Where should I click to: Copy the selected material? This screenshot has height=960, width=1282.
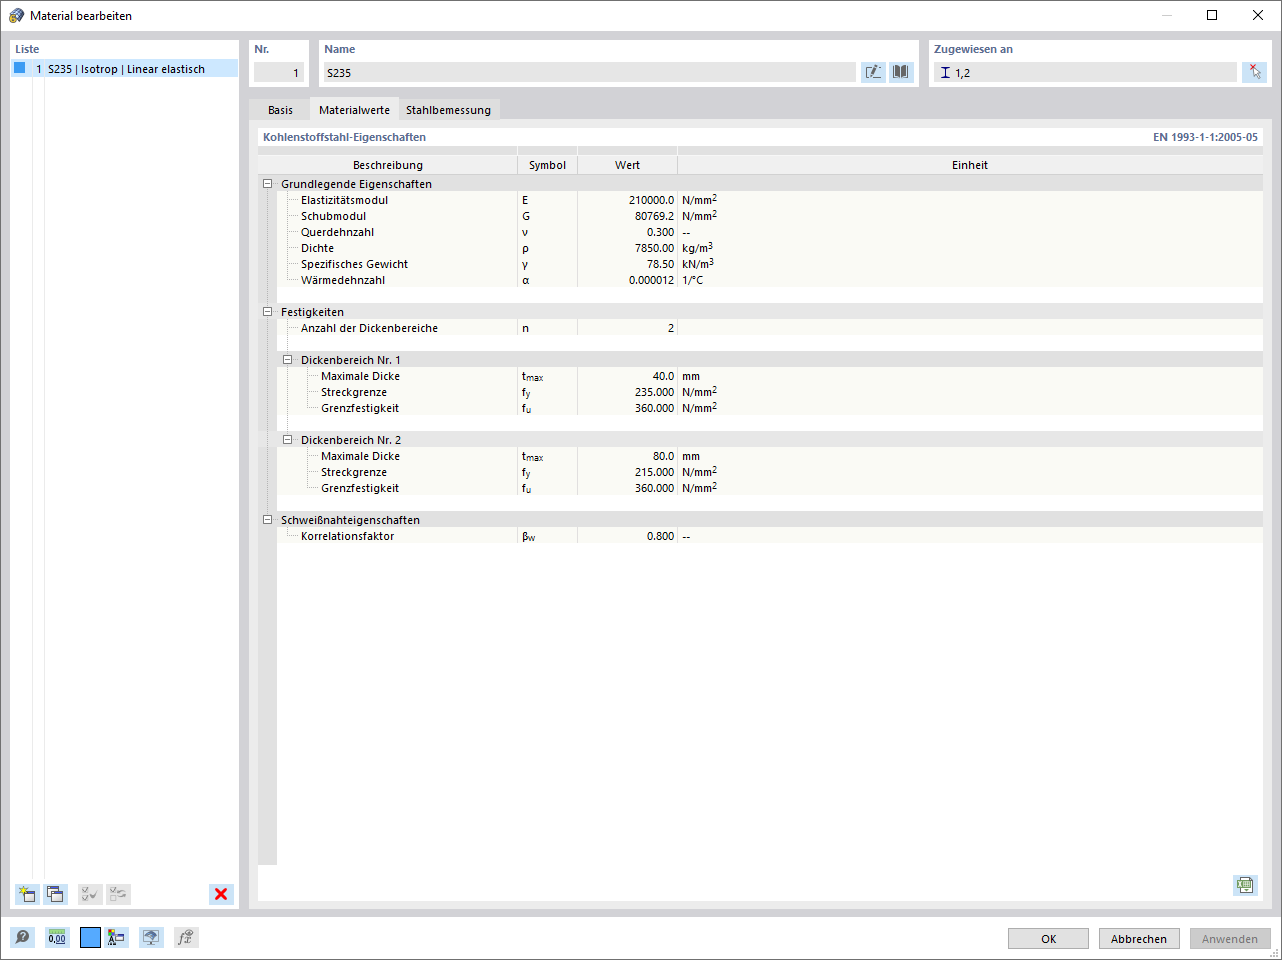(x=55, y=894)
